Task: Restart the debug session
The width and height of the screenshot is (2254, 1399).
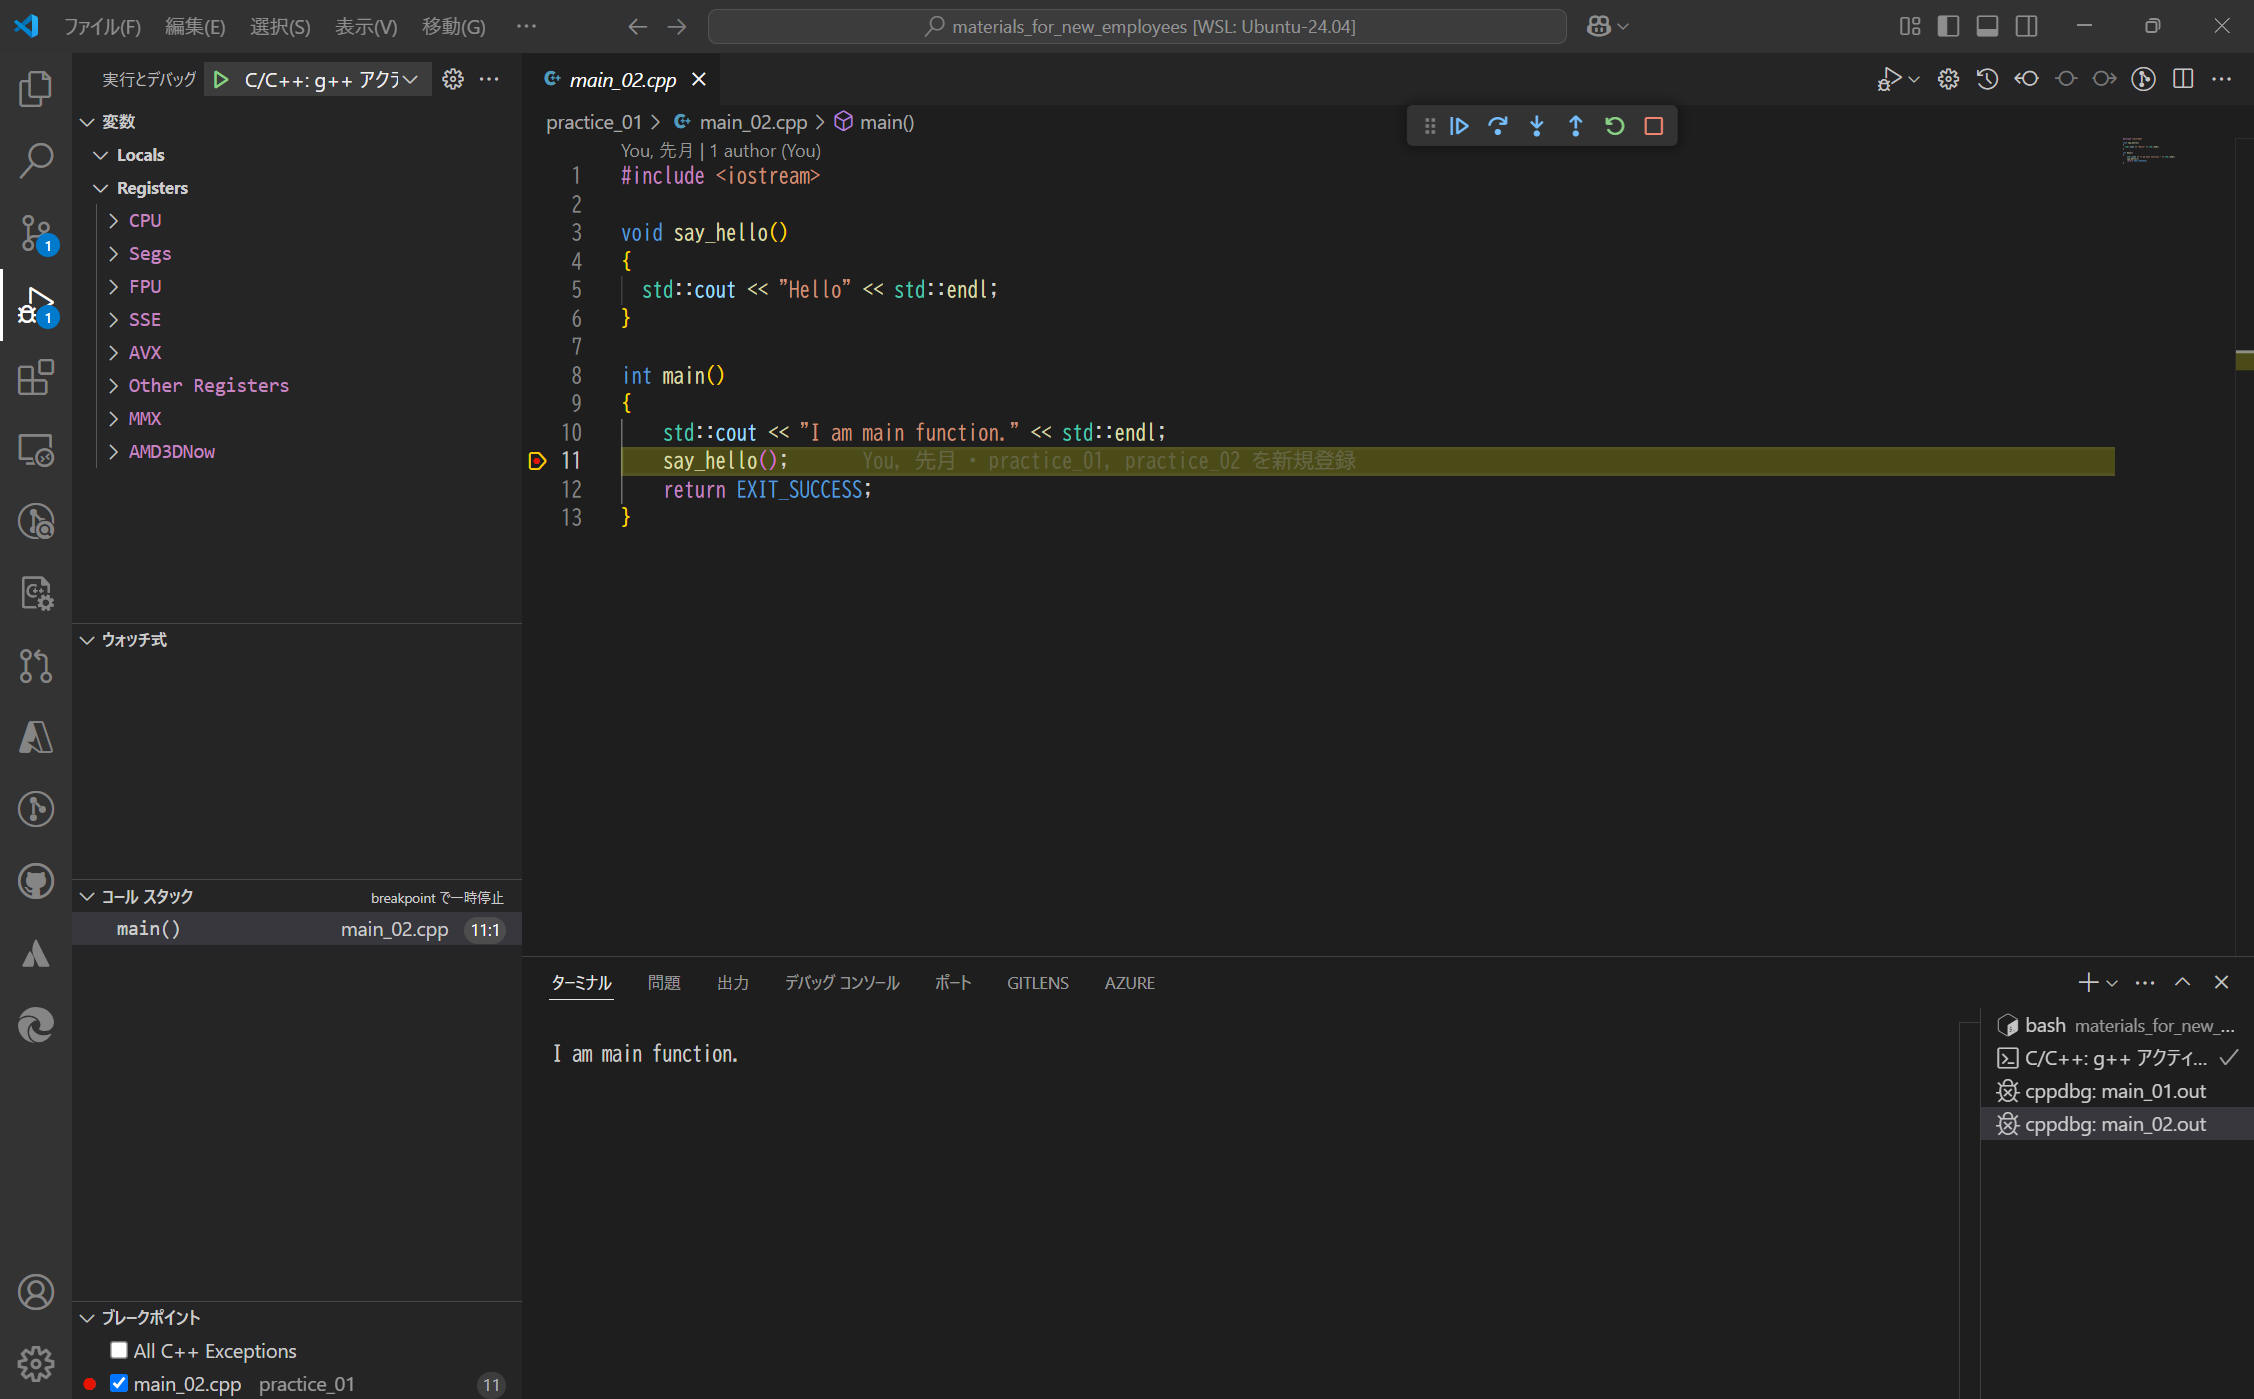Action: click(x=1614, y=126)
